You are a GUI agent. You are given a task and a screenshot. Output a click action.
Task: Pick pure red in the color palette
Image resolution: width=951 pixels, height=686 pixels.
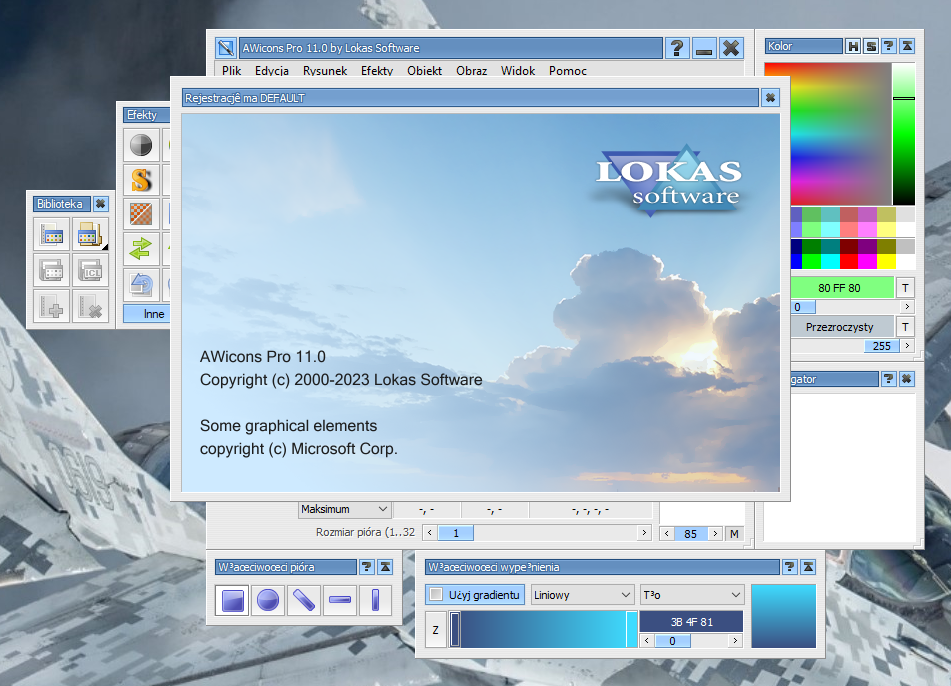[849, 261]
